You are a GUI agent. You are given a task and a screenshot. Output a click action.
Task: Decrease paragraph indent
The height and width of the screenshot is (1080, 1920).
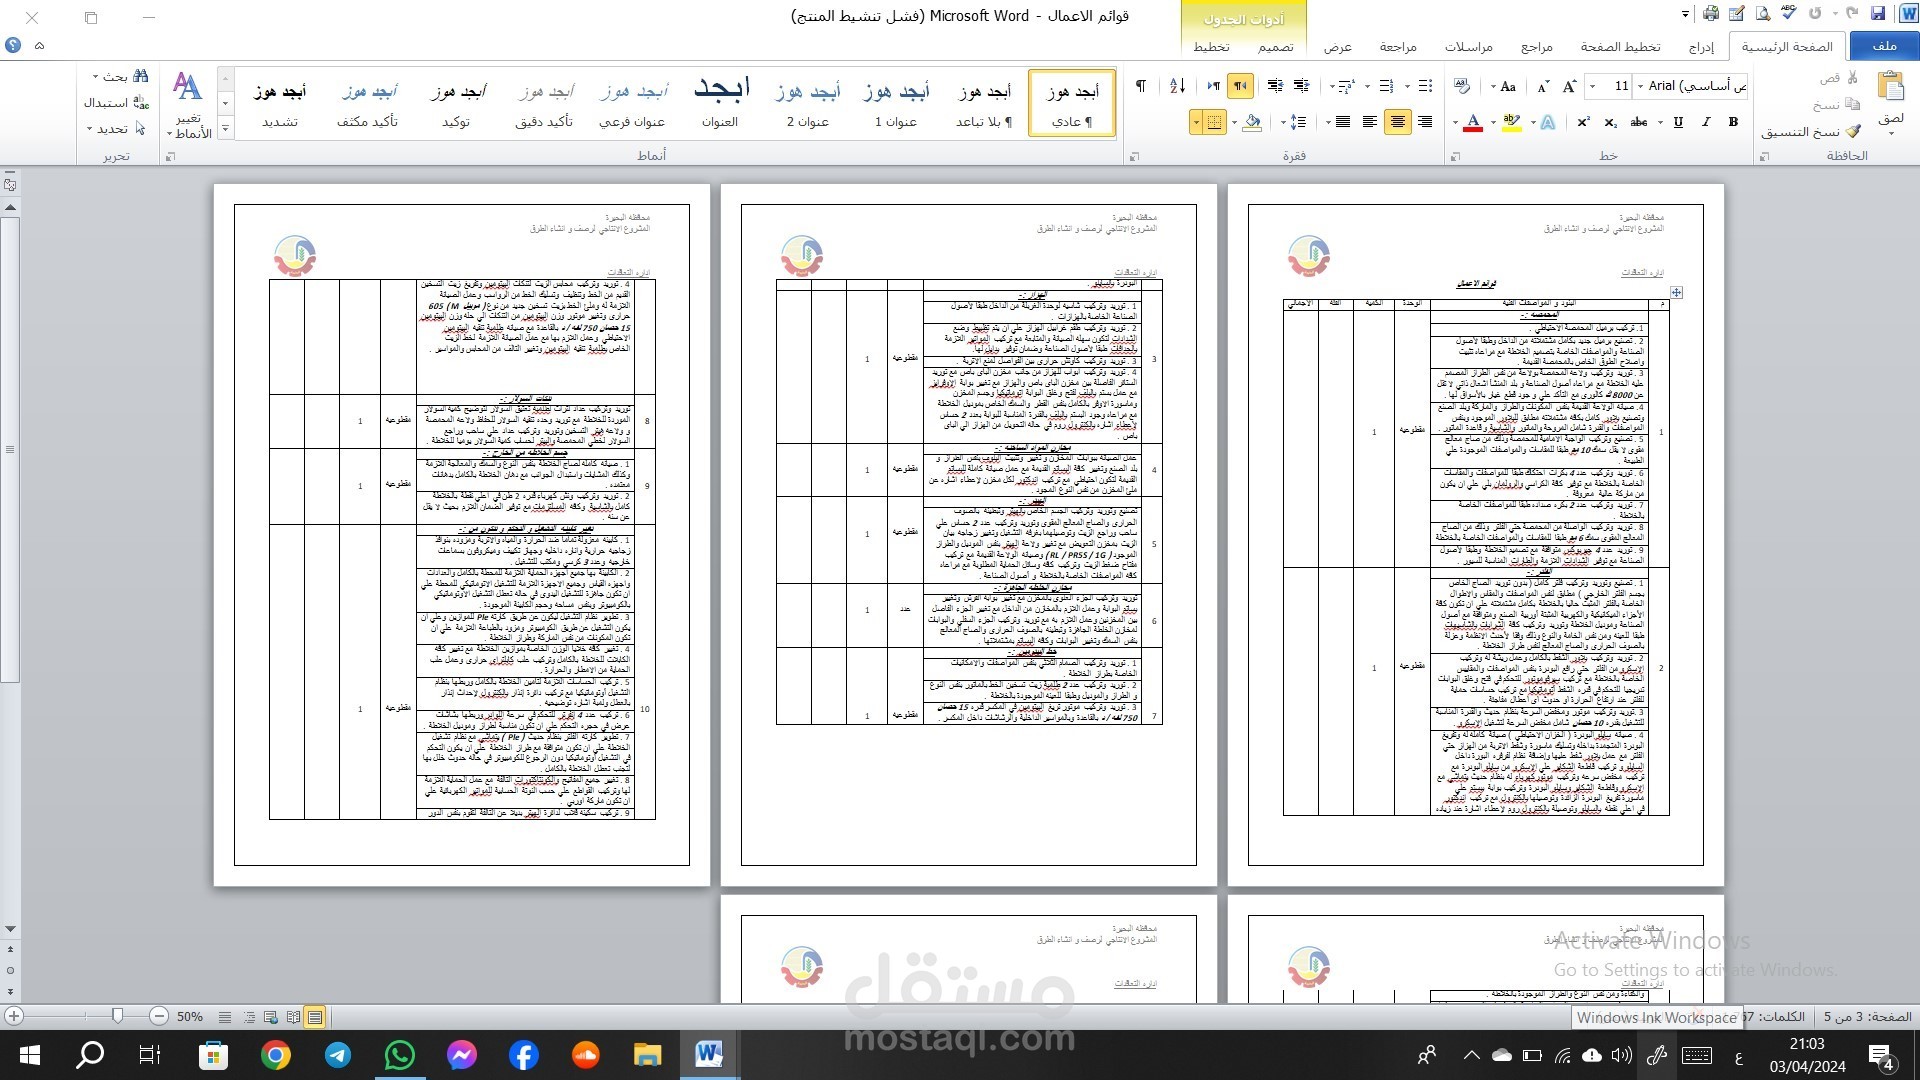point(1302,86)
